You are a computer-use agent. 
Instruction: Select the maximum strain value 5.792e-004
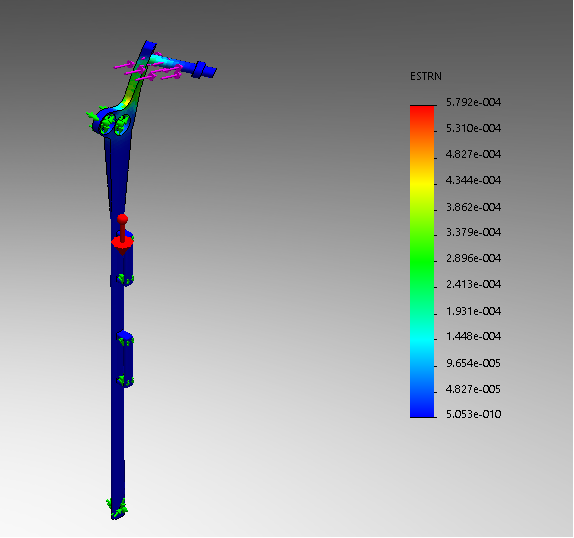pyautogui.click(x=473, y=102)
